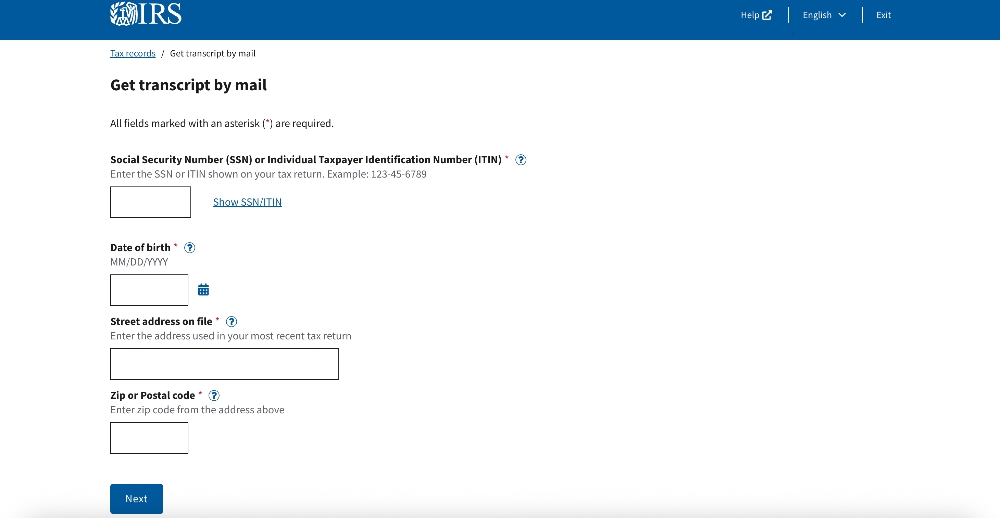Focus the Zip or Postal code field

[149, 438]
